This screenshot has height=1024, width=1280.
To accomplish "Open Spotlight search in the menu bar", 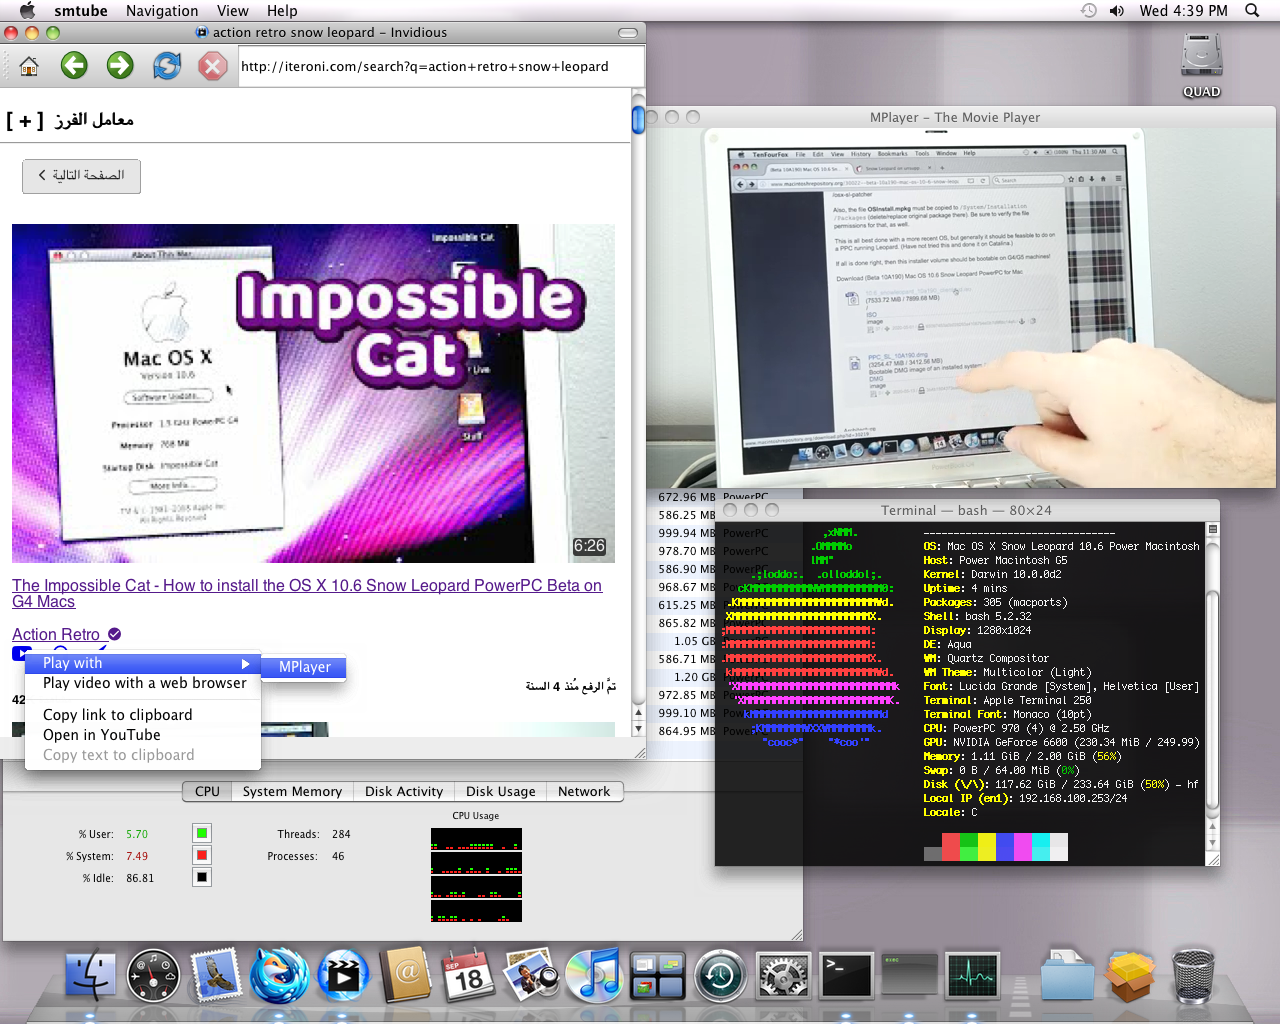I will click(x=1252, y=10).
